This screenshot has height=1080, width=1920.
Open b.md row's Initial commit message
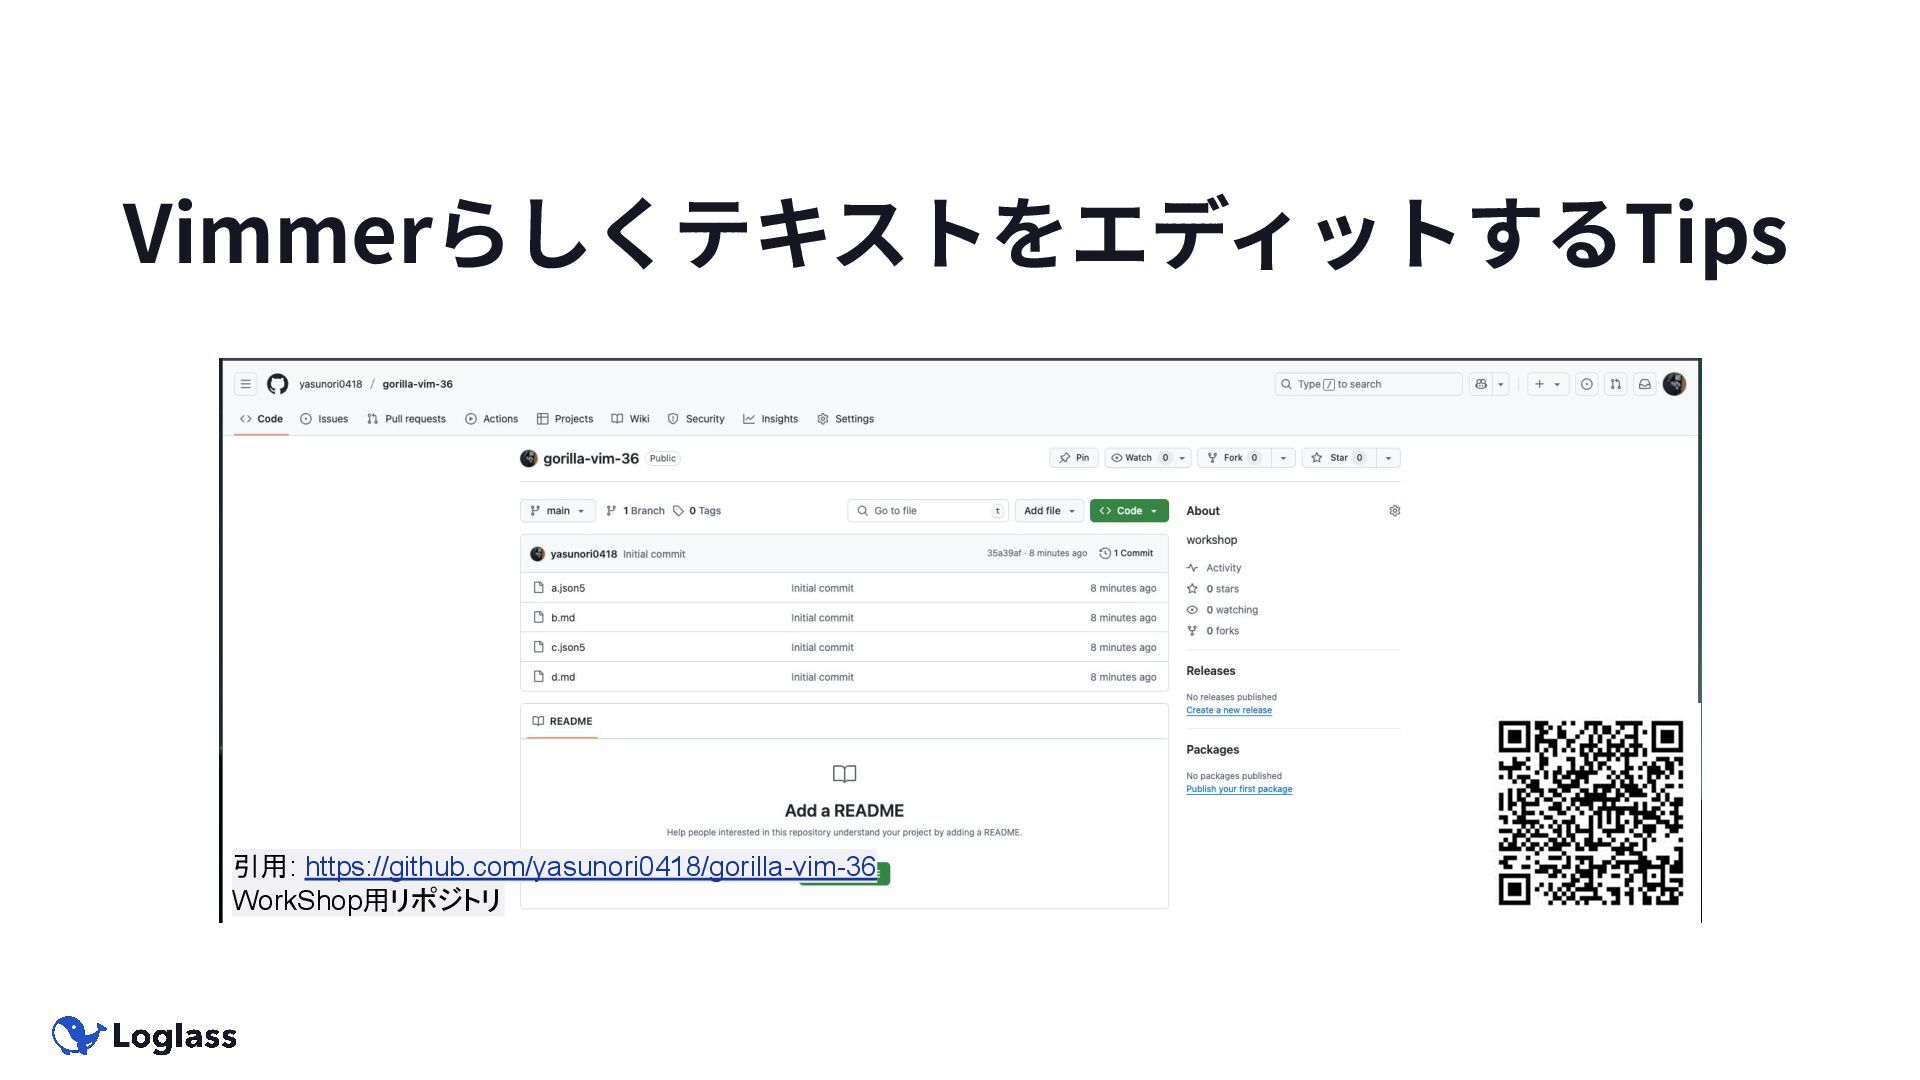pos(822,618)
